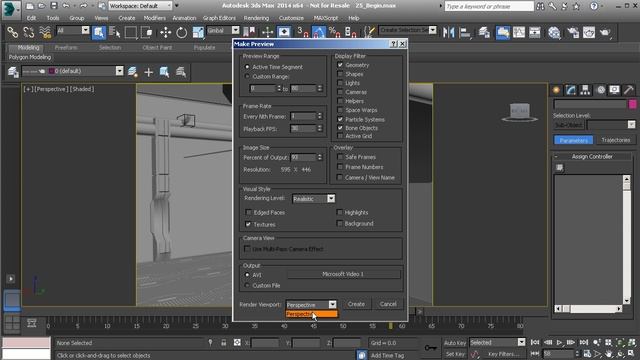Viewport: 640px width, 360px height.
Task: Switch to Freeform ribbon tab
Action: [66, 47]
